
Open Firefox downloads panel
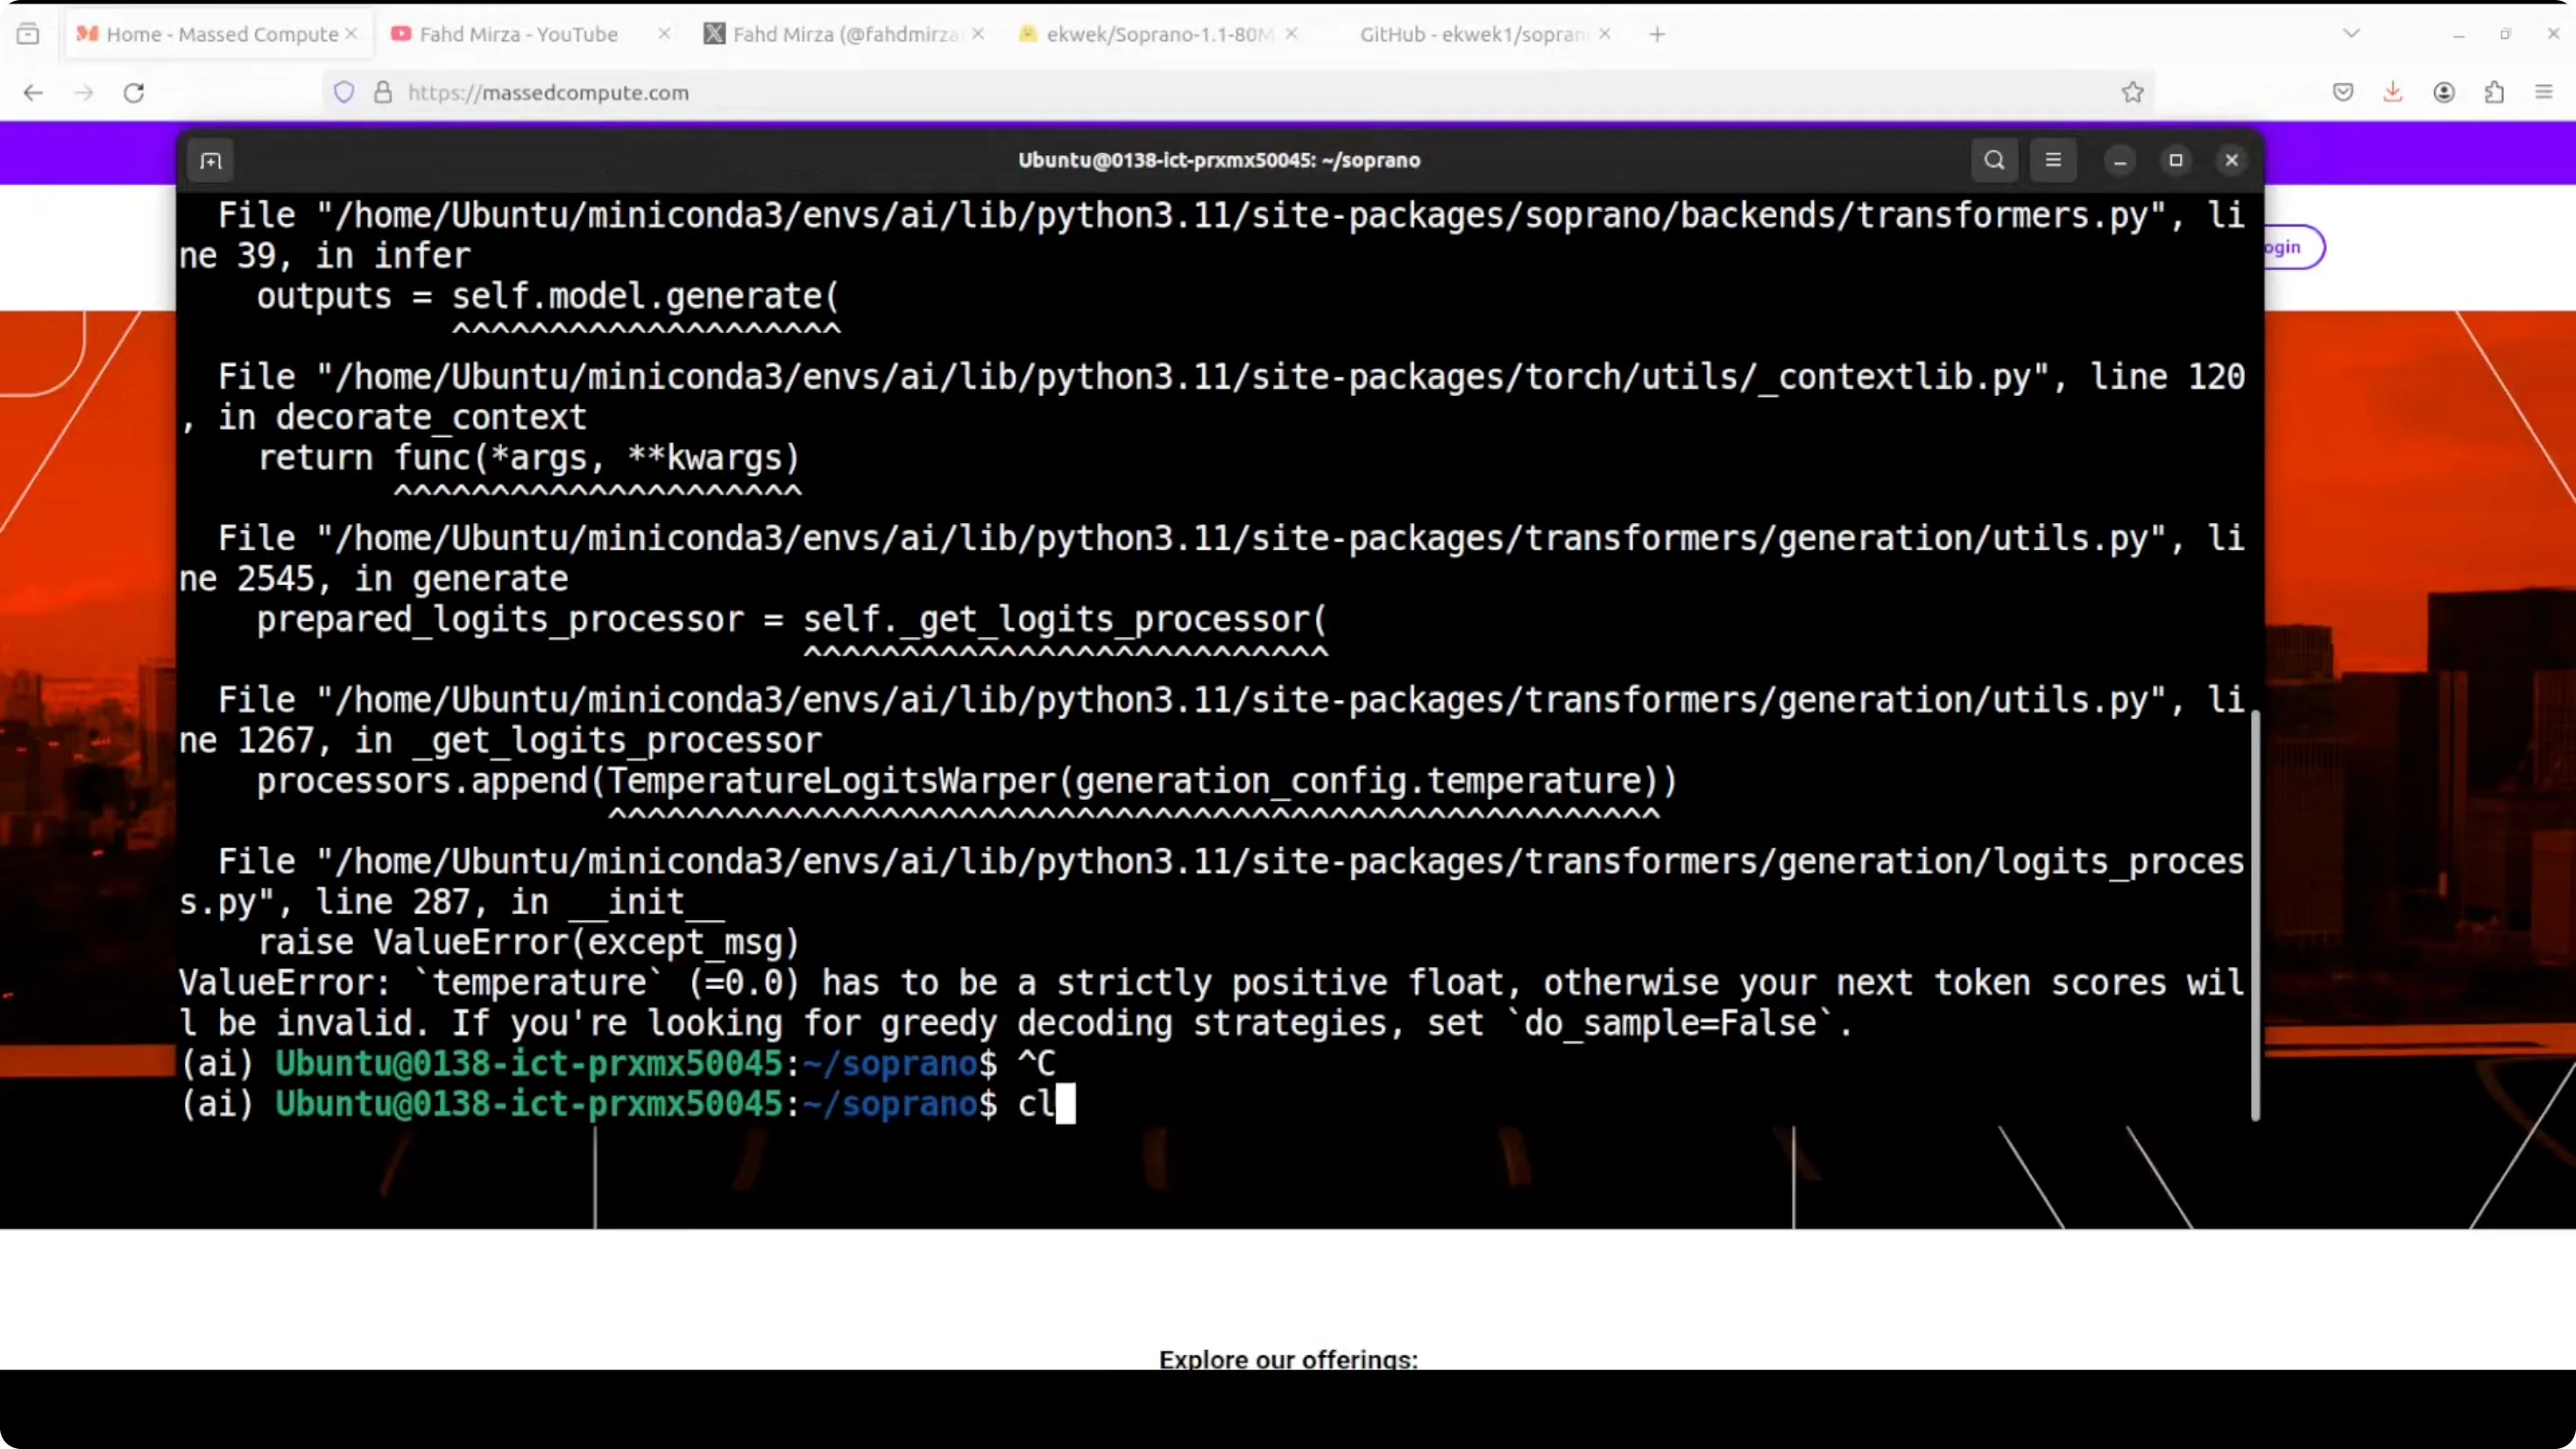(2393, 92)
